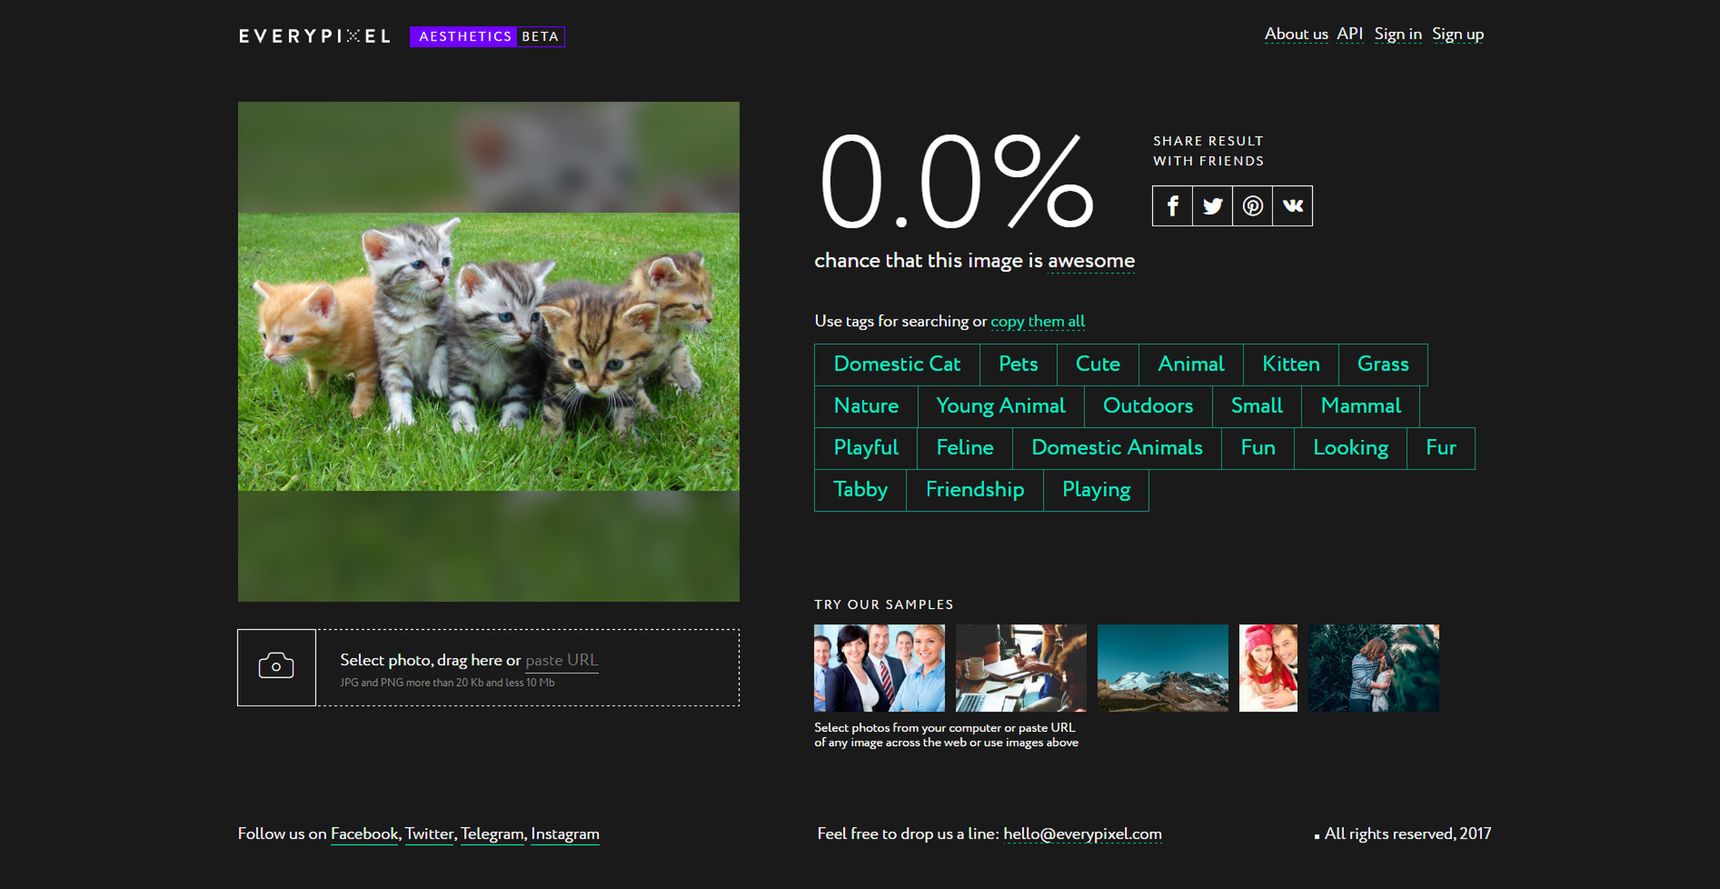Open the About us page
This screenshot has width=1720, height=889.
tap(1296, 34)
